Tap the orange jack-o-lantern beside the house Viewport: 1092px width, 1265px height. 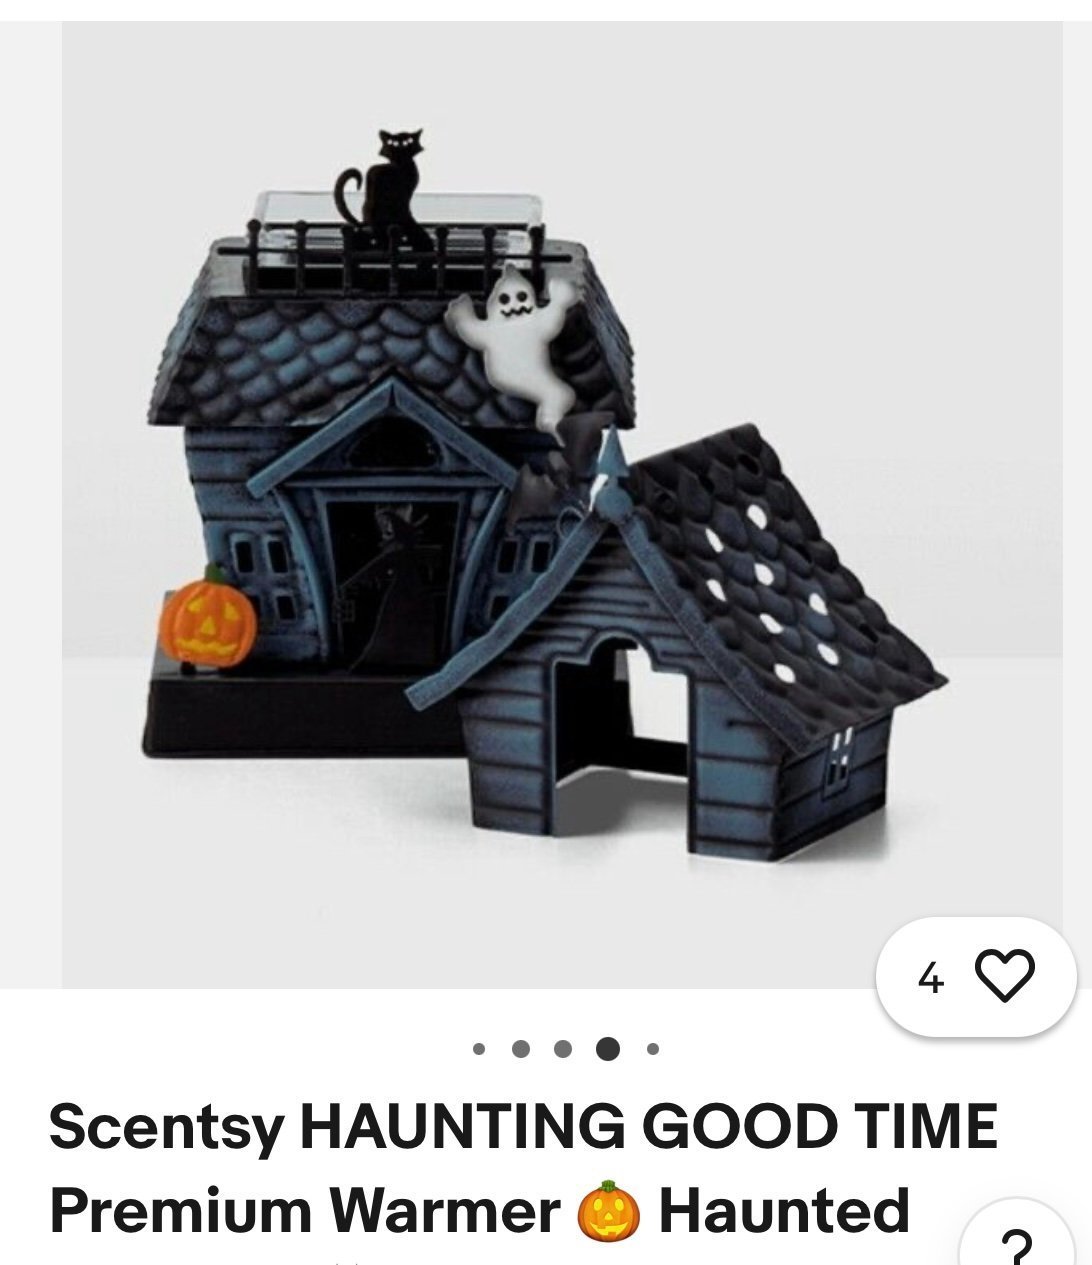(208, 616)
